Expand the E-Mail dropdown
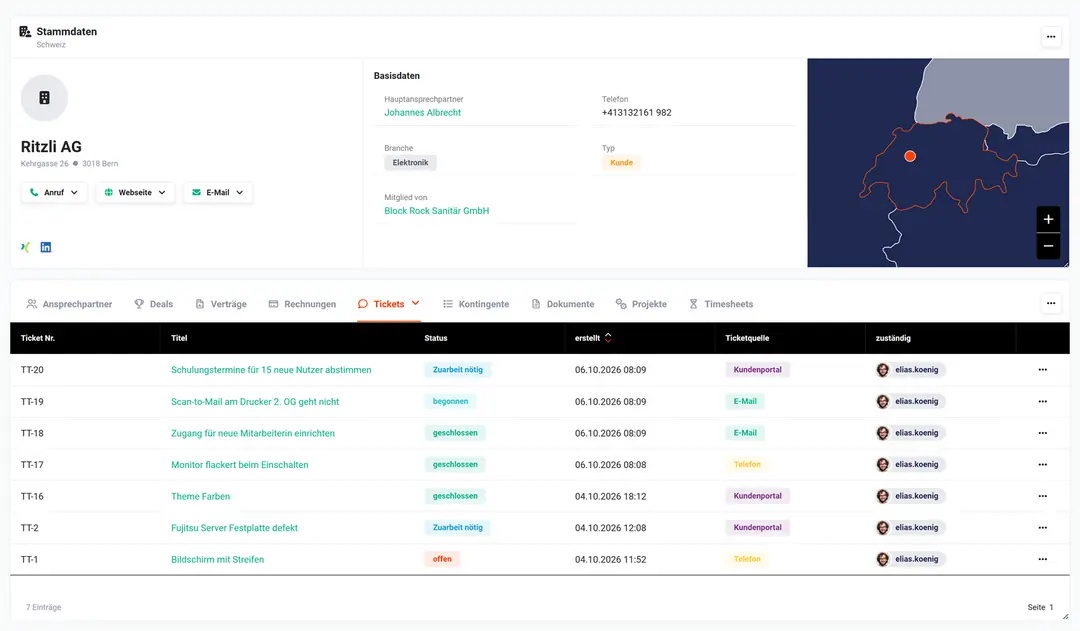The height and width of the screenshot is (631, 1080). pyautogui.click(x=218, y=193)
